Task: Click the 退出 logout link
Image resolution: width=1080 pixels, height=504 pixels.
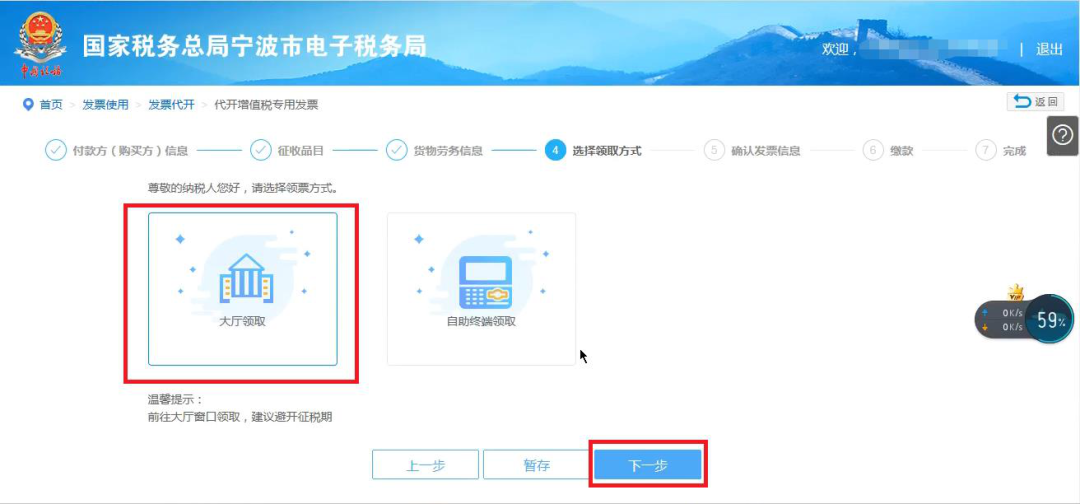Action: click(x=1049, y=49)
